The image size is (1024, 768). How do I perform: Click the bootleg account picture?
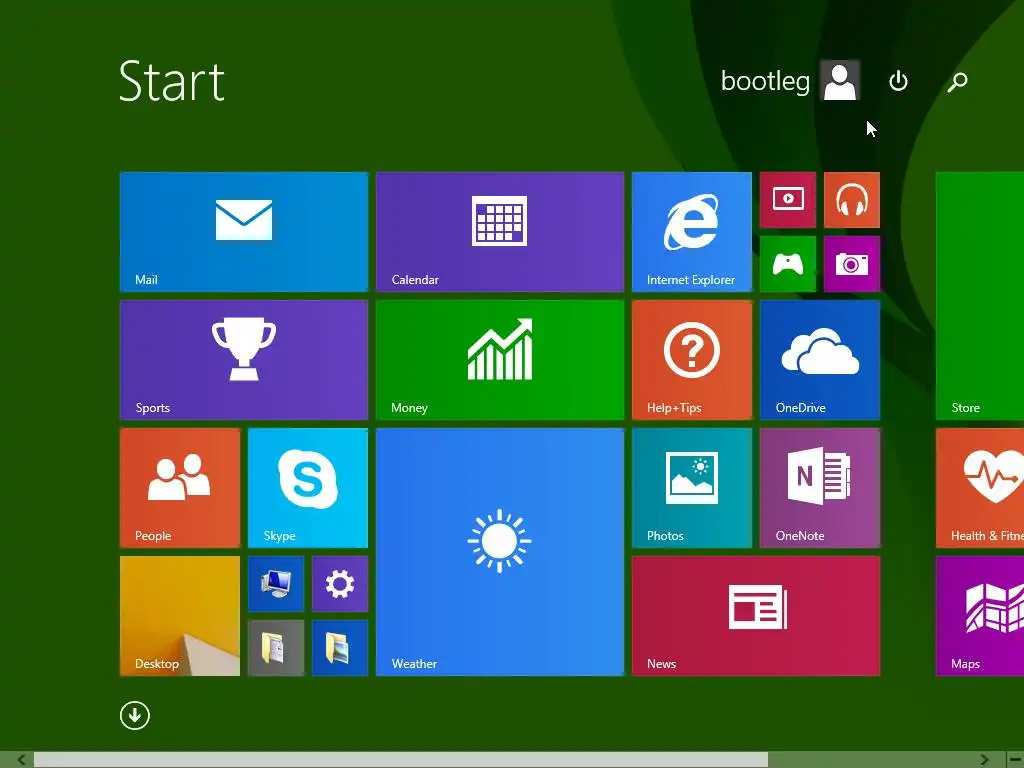click(x=840, y=80)
